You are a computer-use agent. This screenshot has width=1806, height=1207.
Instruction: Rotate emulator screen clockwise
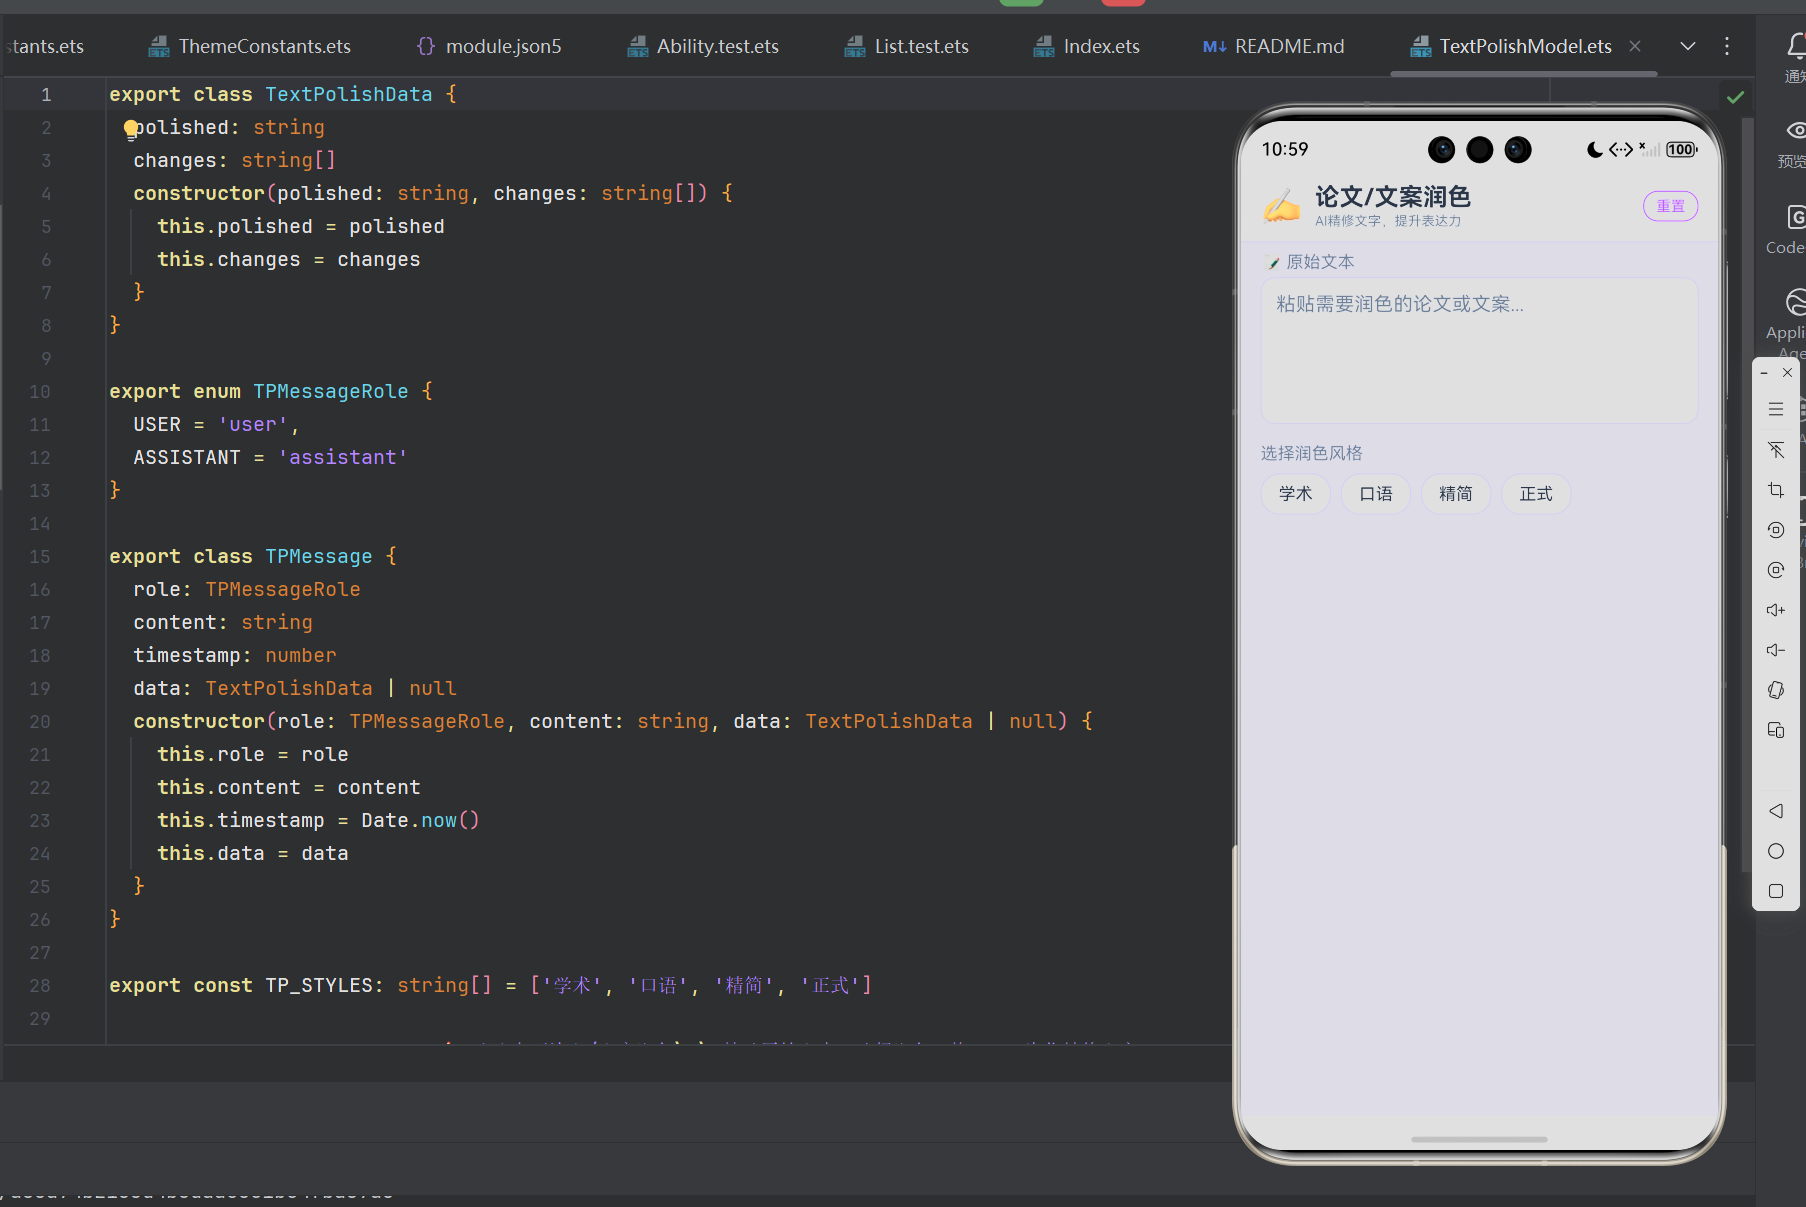point(1776,570)
